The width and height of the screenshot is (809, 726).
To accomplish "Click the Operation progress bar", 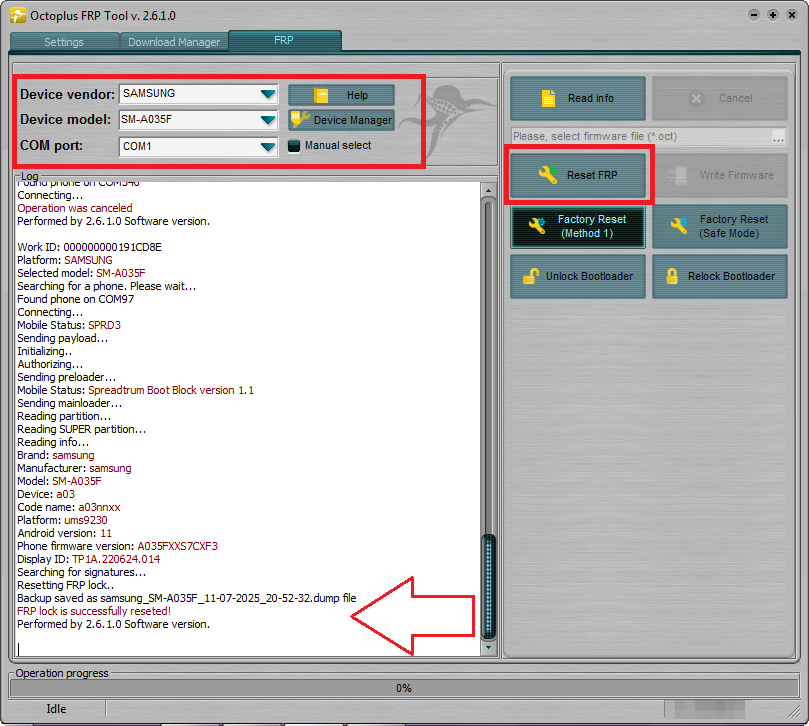I will pyautogui.click(x=404, y=688).
